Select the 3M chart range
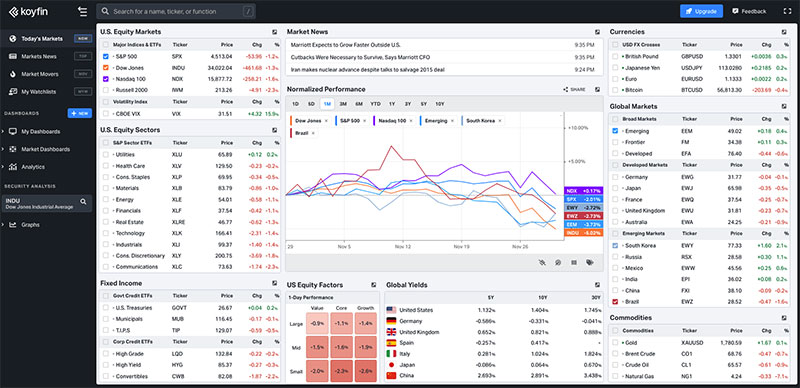The height and width of the screenshot is (388, 800). (343, 104)
